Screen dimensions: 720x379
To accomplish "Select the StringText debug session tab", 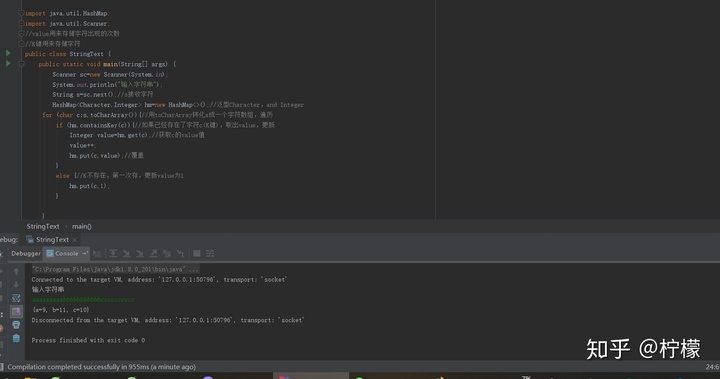I will click(x=52, y=239).
